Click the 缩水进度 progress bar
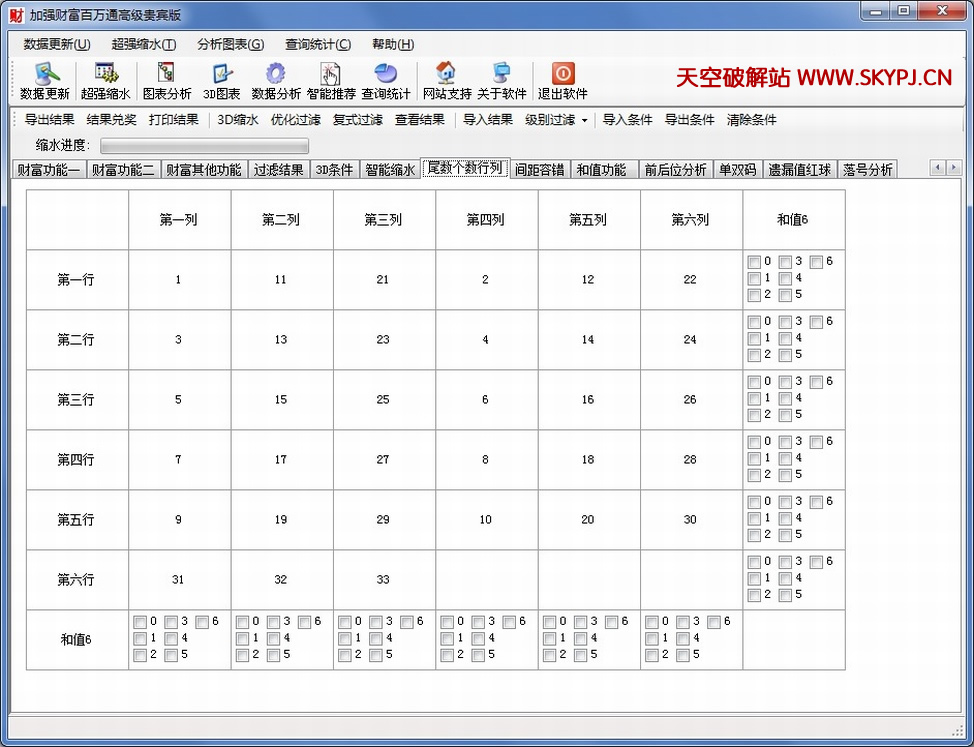Viewport: 974px width, 747px height. (205, 146)
